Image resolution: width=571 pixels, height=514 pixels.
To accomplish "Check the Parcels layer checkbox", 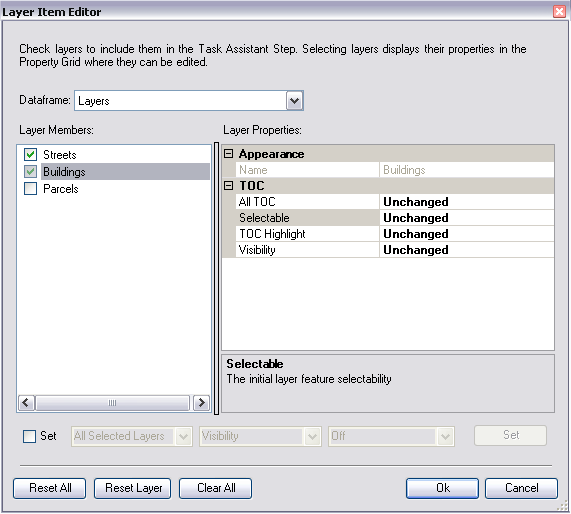I will coord(31,189).
